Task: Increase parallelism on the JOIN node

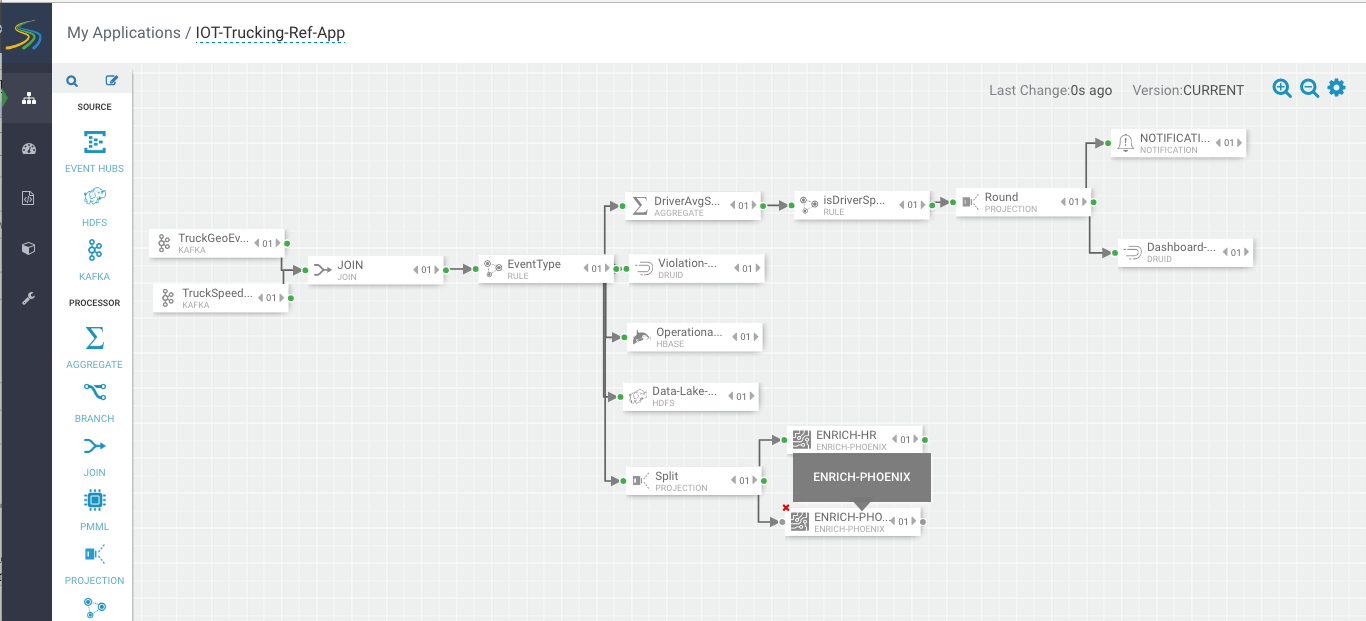Action: pos(436,270)
